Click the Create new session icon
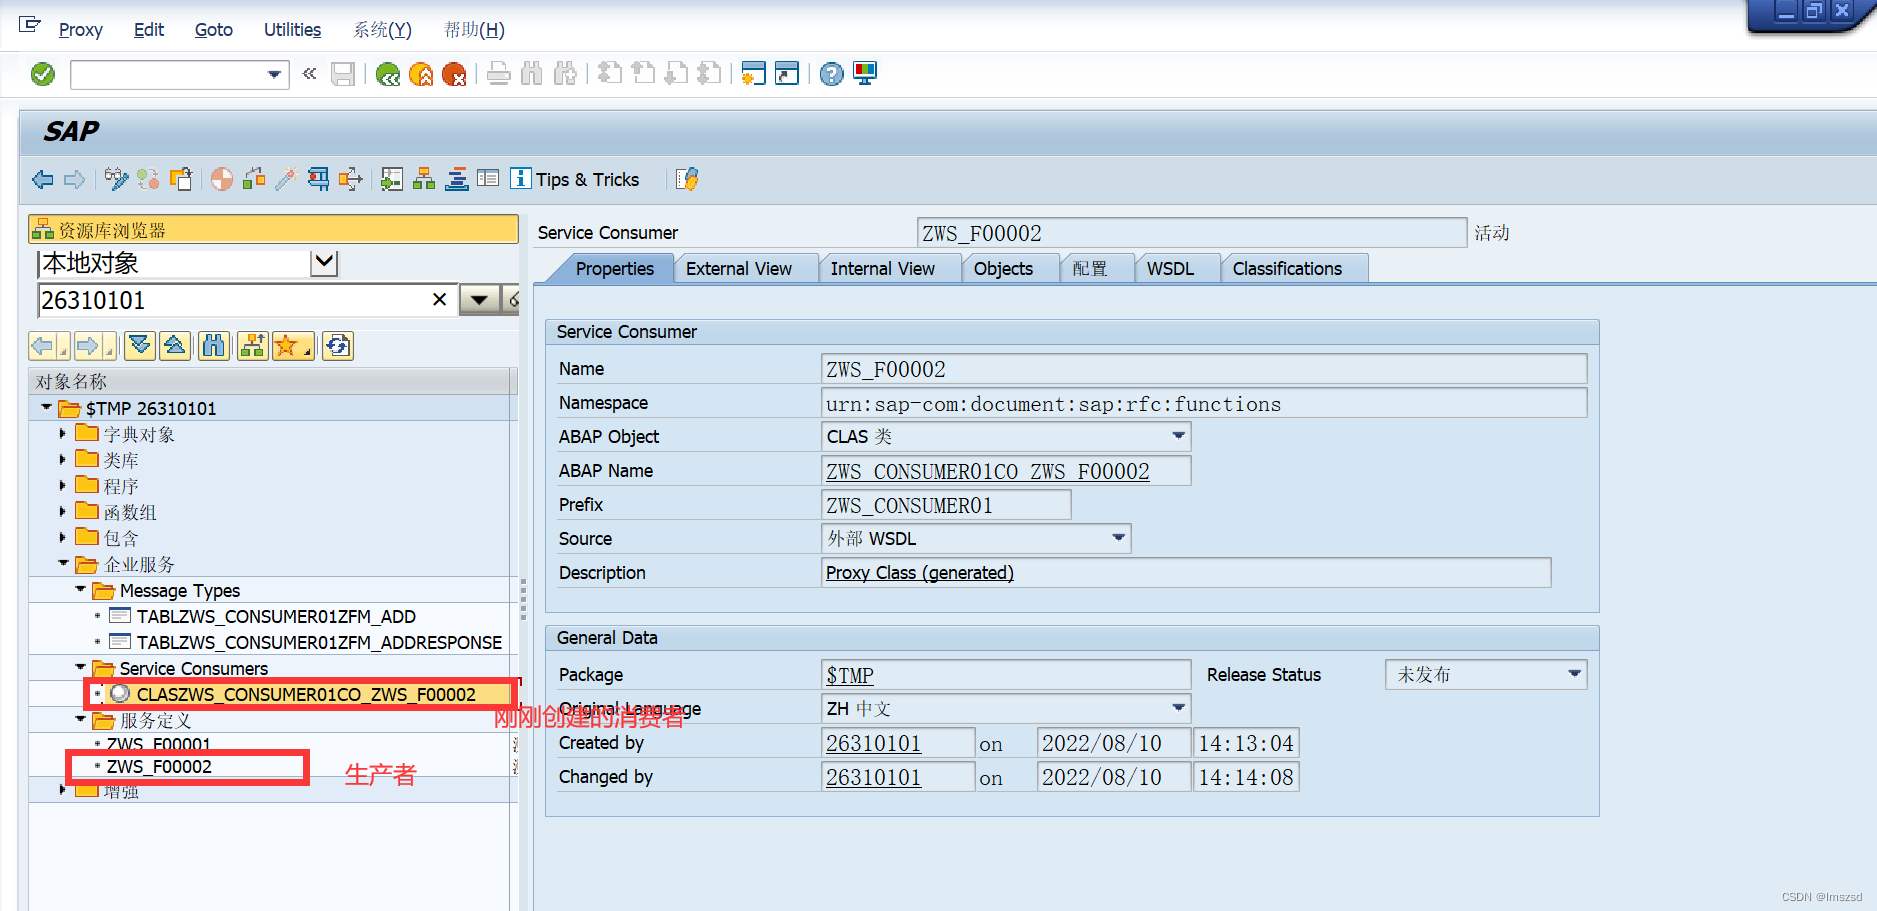 pos(754,74)
